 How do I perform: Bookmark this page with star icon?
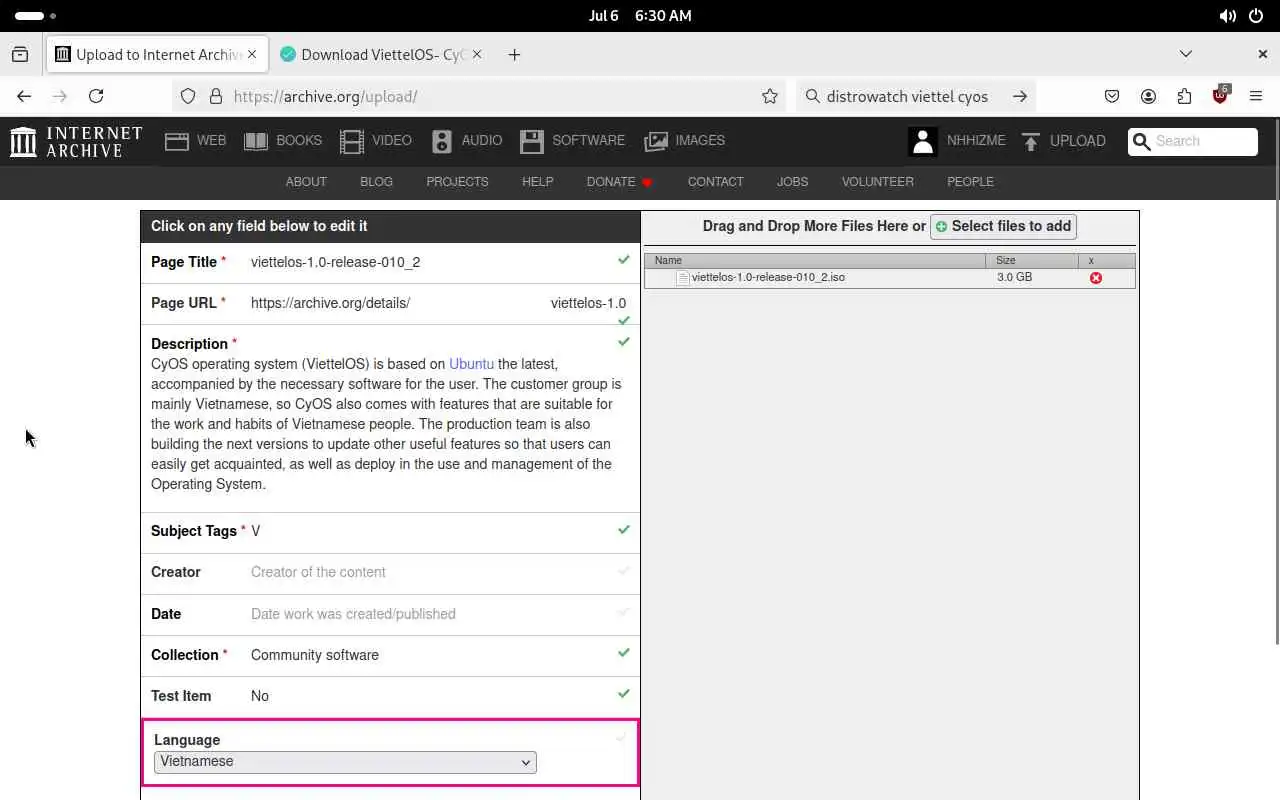(770, 96)
